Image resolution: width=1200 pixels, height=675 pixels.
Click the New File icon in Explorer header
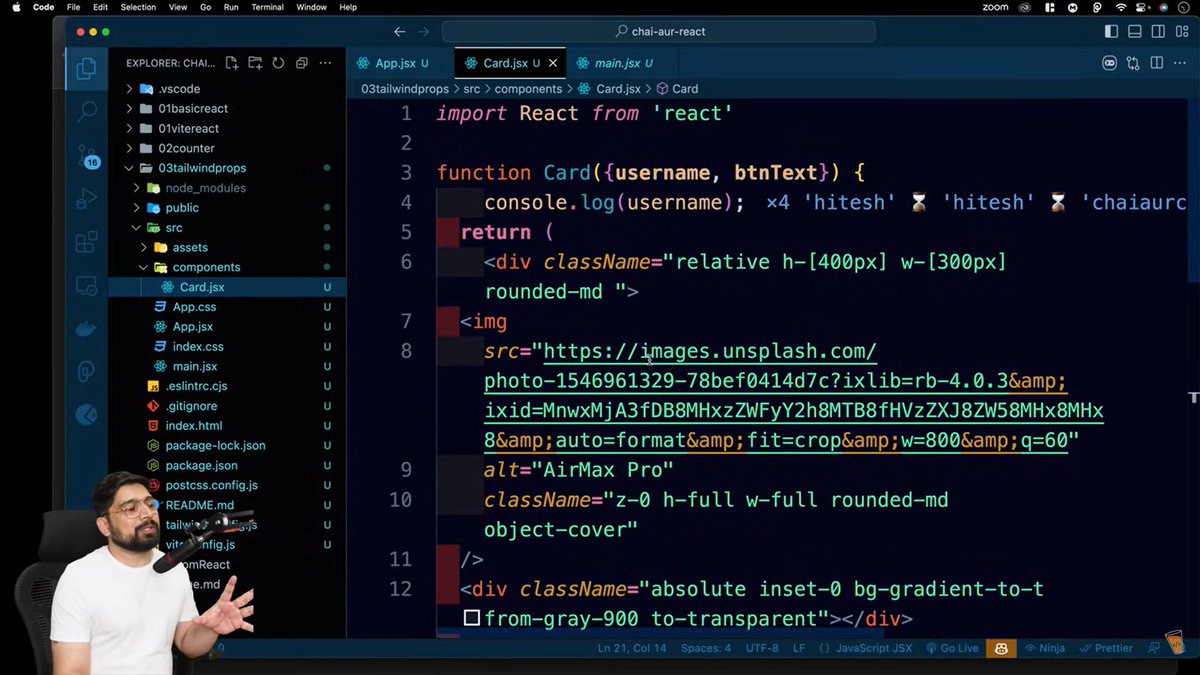(232, 63)
